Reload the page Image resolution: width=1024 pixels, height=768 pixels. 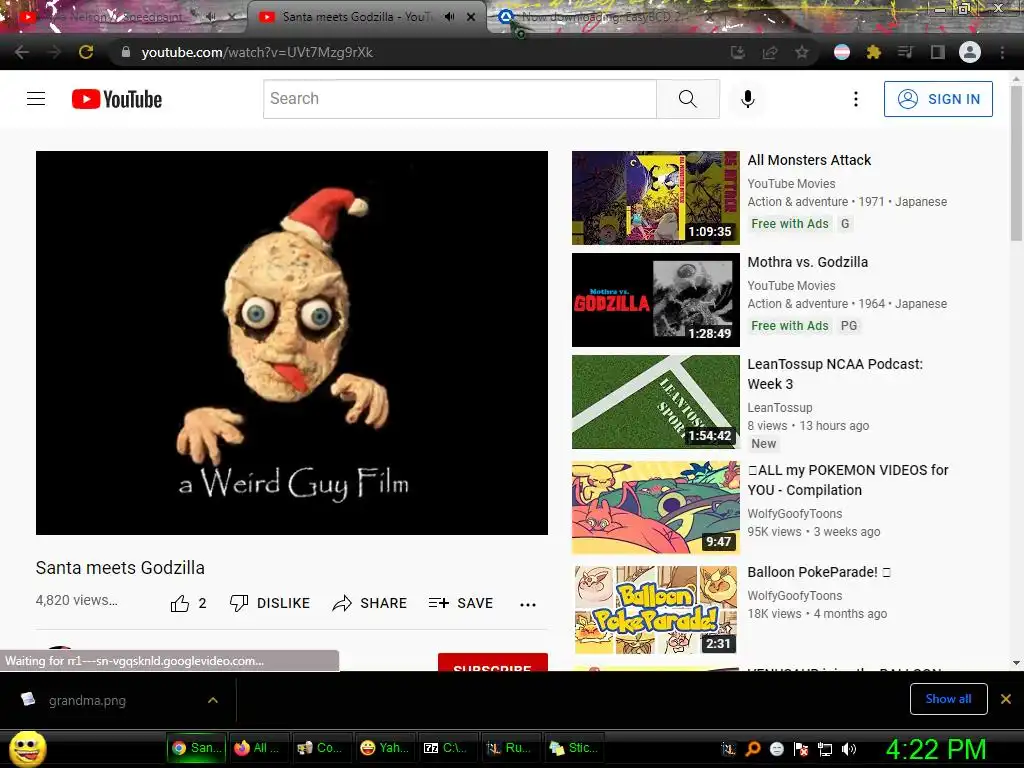[x=86, y=52]
